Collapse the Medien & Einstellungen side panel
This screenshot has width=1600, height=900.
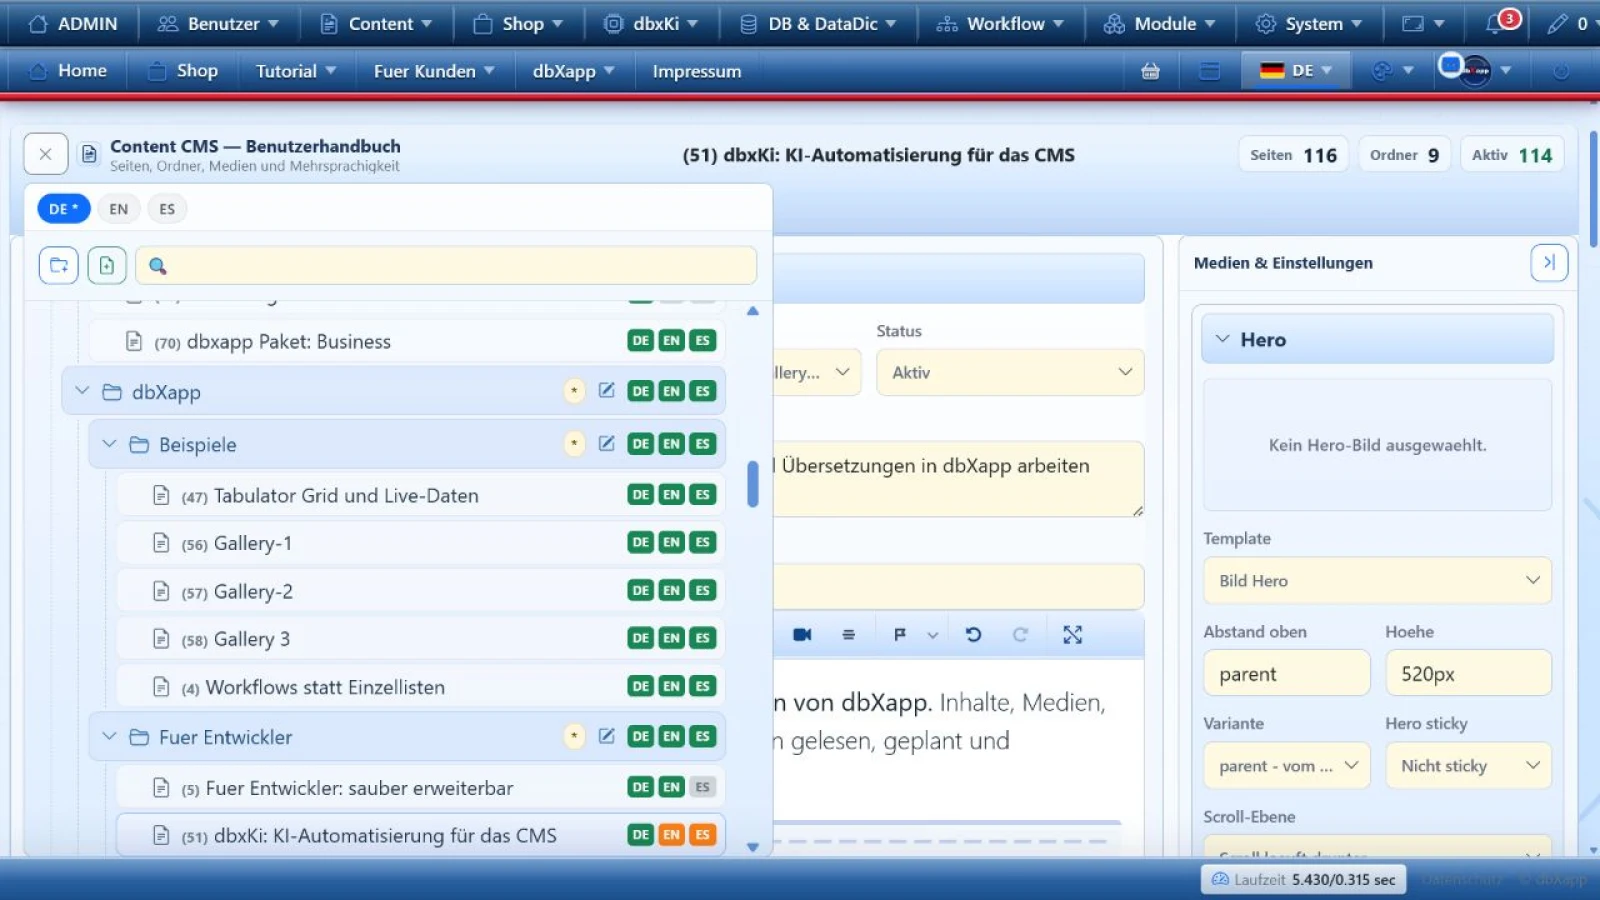(x=1548, y=262)
